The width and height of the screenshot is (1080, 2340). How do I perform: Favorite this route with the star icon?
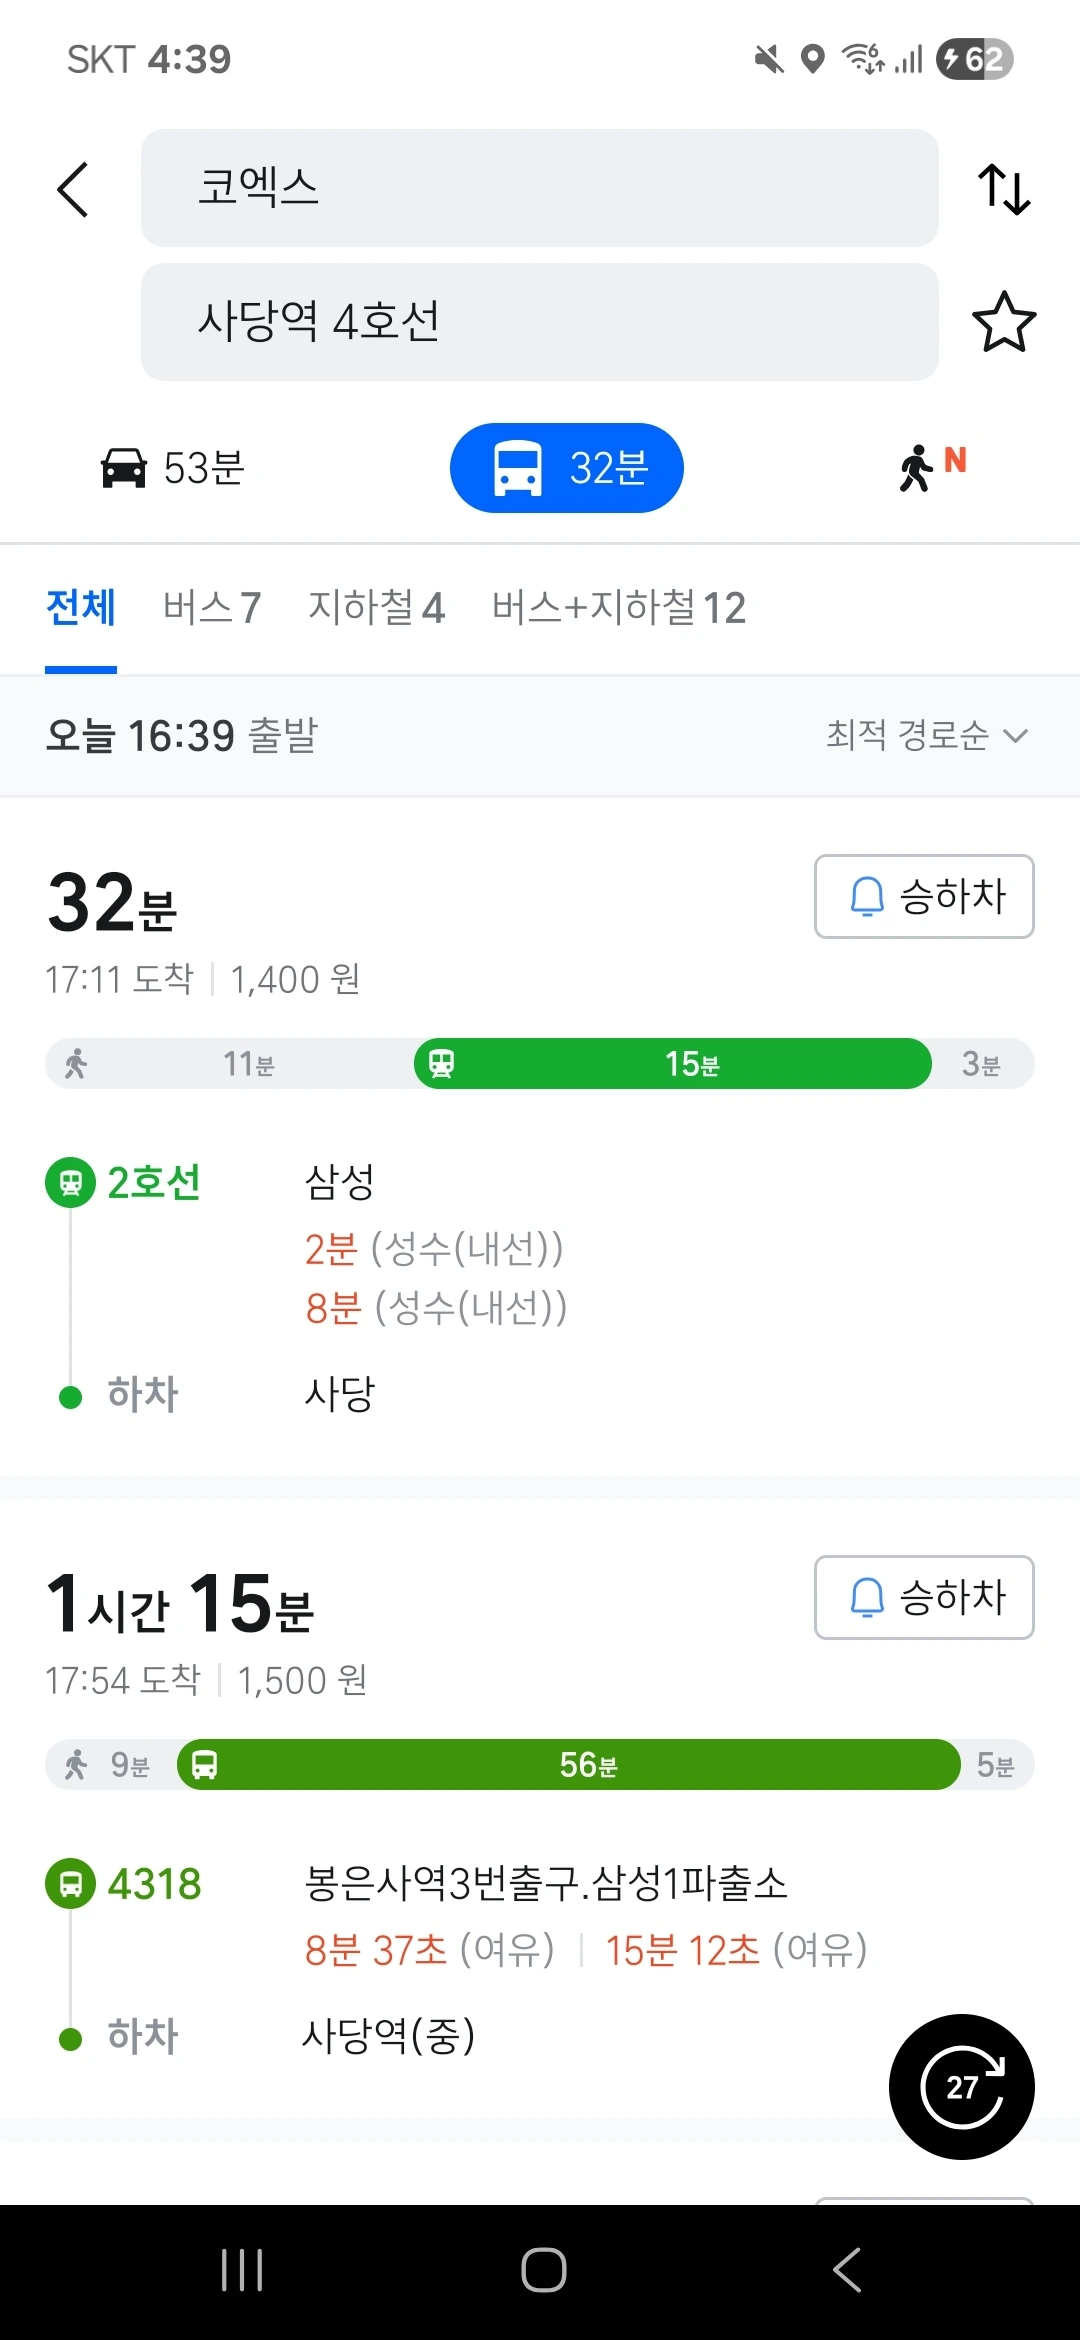point(1004,322)
